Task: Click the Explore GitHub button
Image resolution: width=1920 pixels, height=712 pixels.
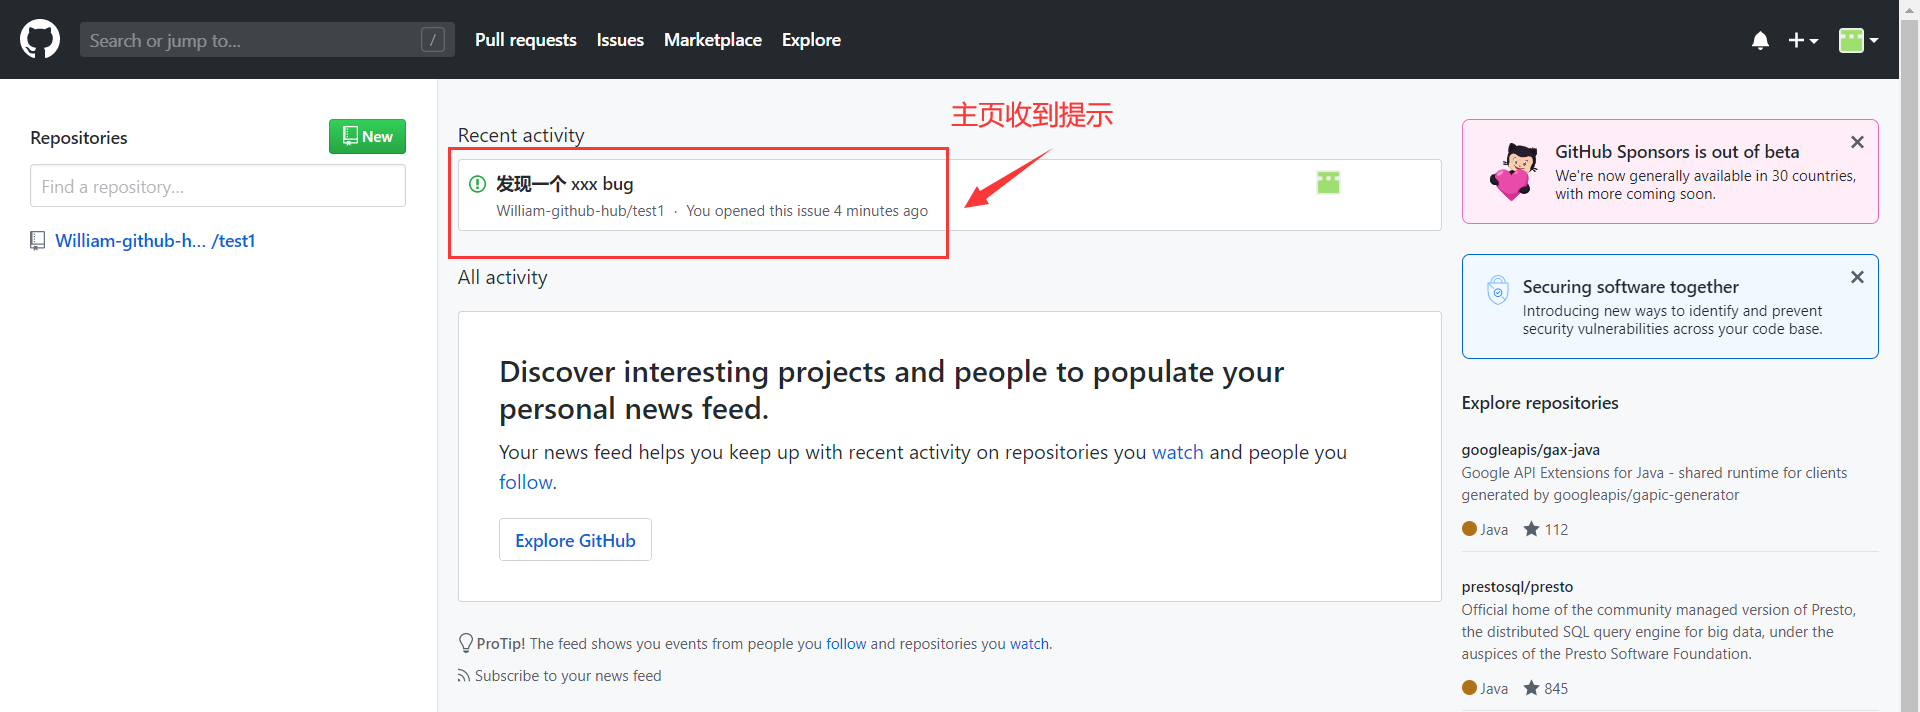Action: pyautogui.click(x=575, y=540)
